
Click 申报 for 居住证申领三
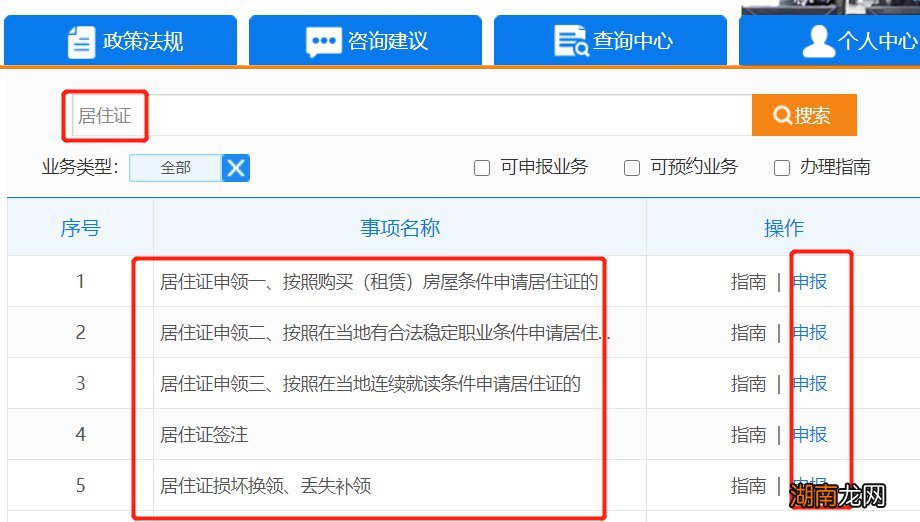(x=810, y=384)
